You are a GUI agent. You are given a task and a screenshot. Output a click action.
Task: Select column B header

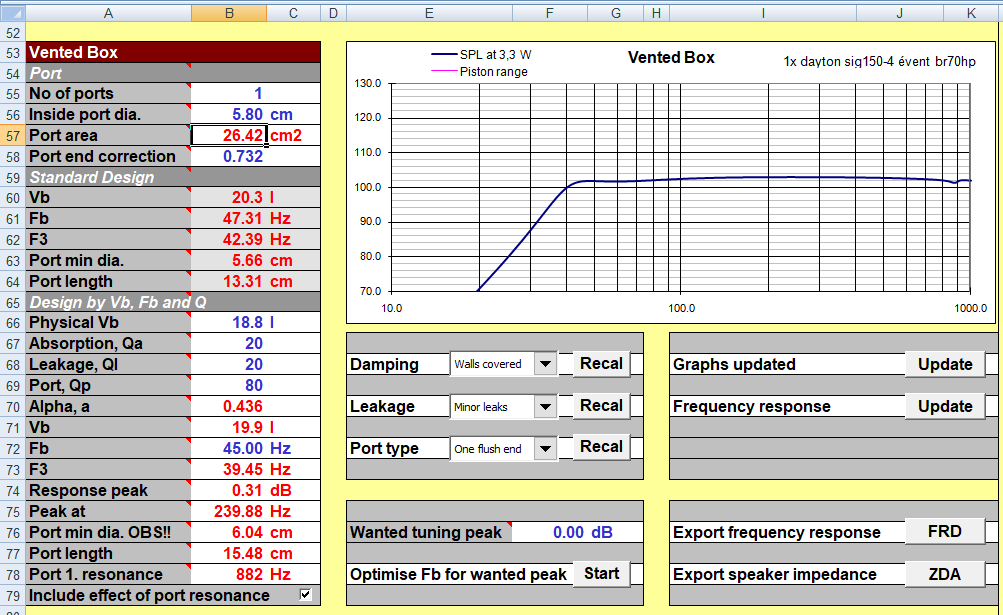tap(228, 13)
